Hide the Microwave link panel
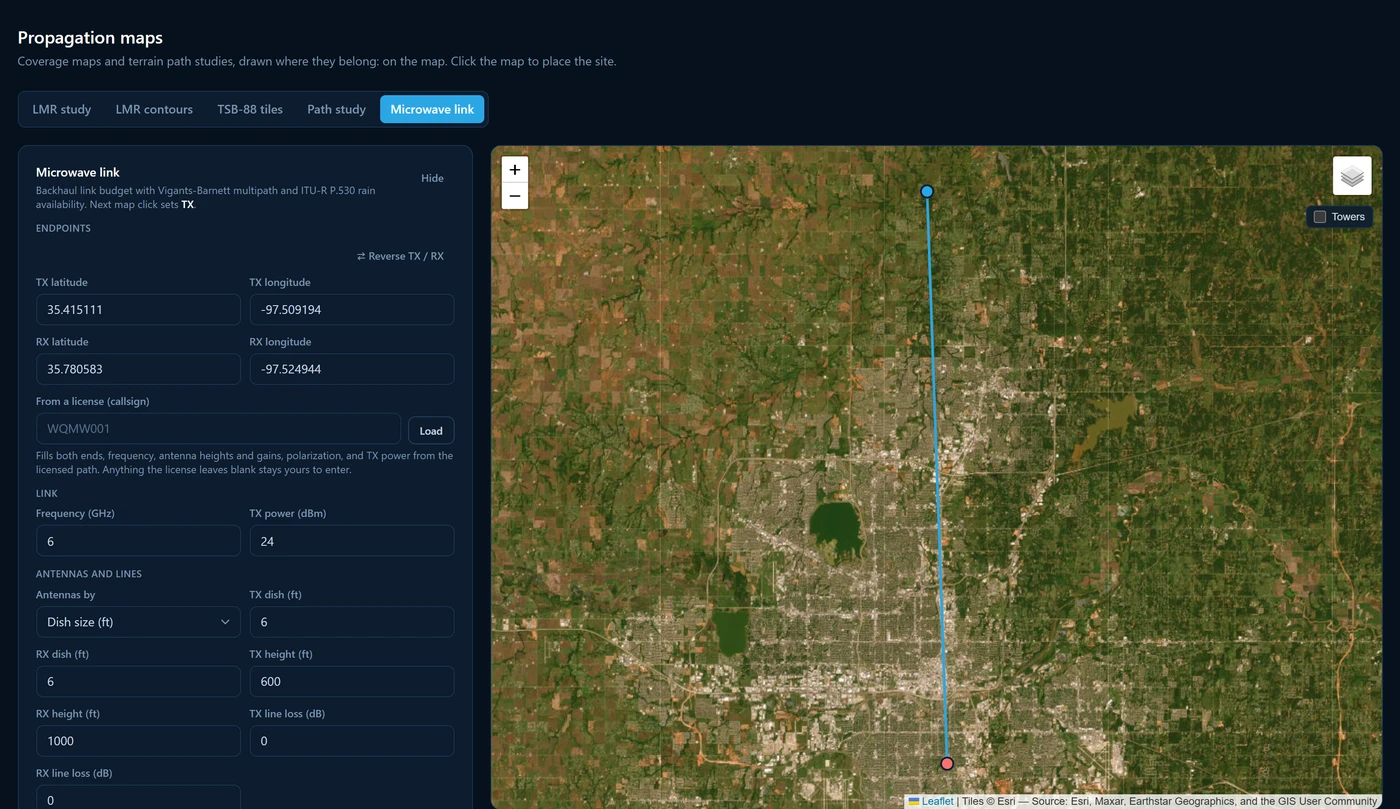Viewport: 1400px width, 809px height. tap(432, 178)
